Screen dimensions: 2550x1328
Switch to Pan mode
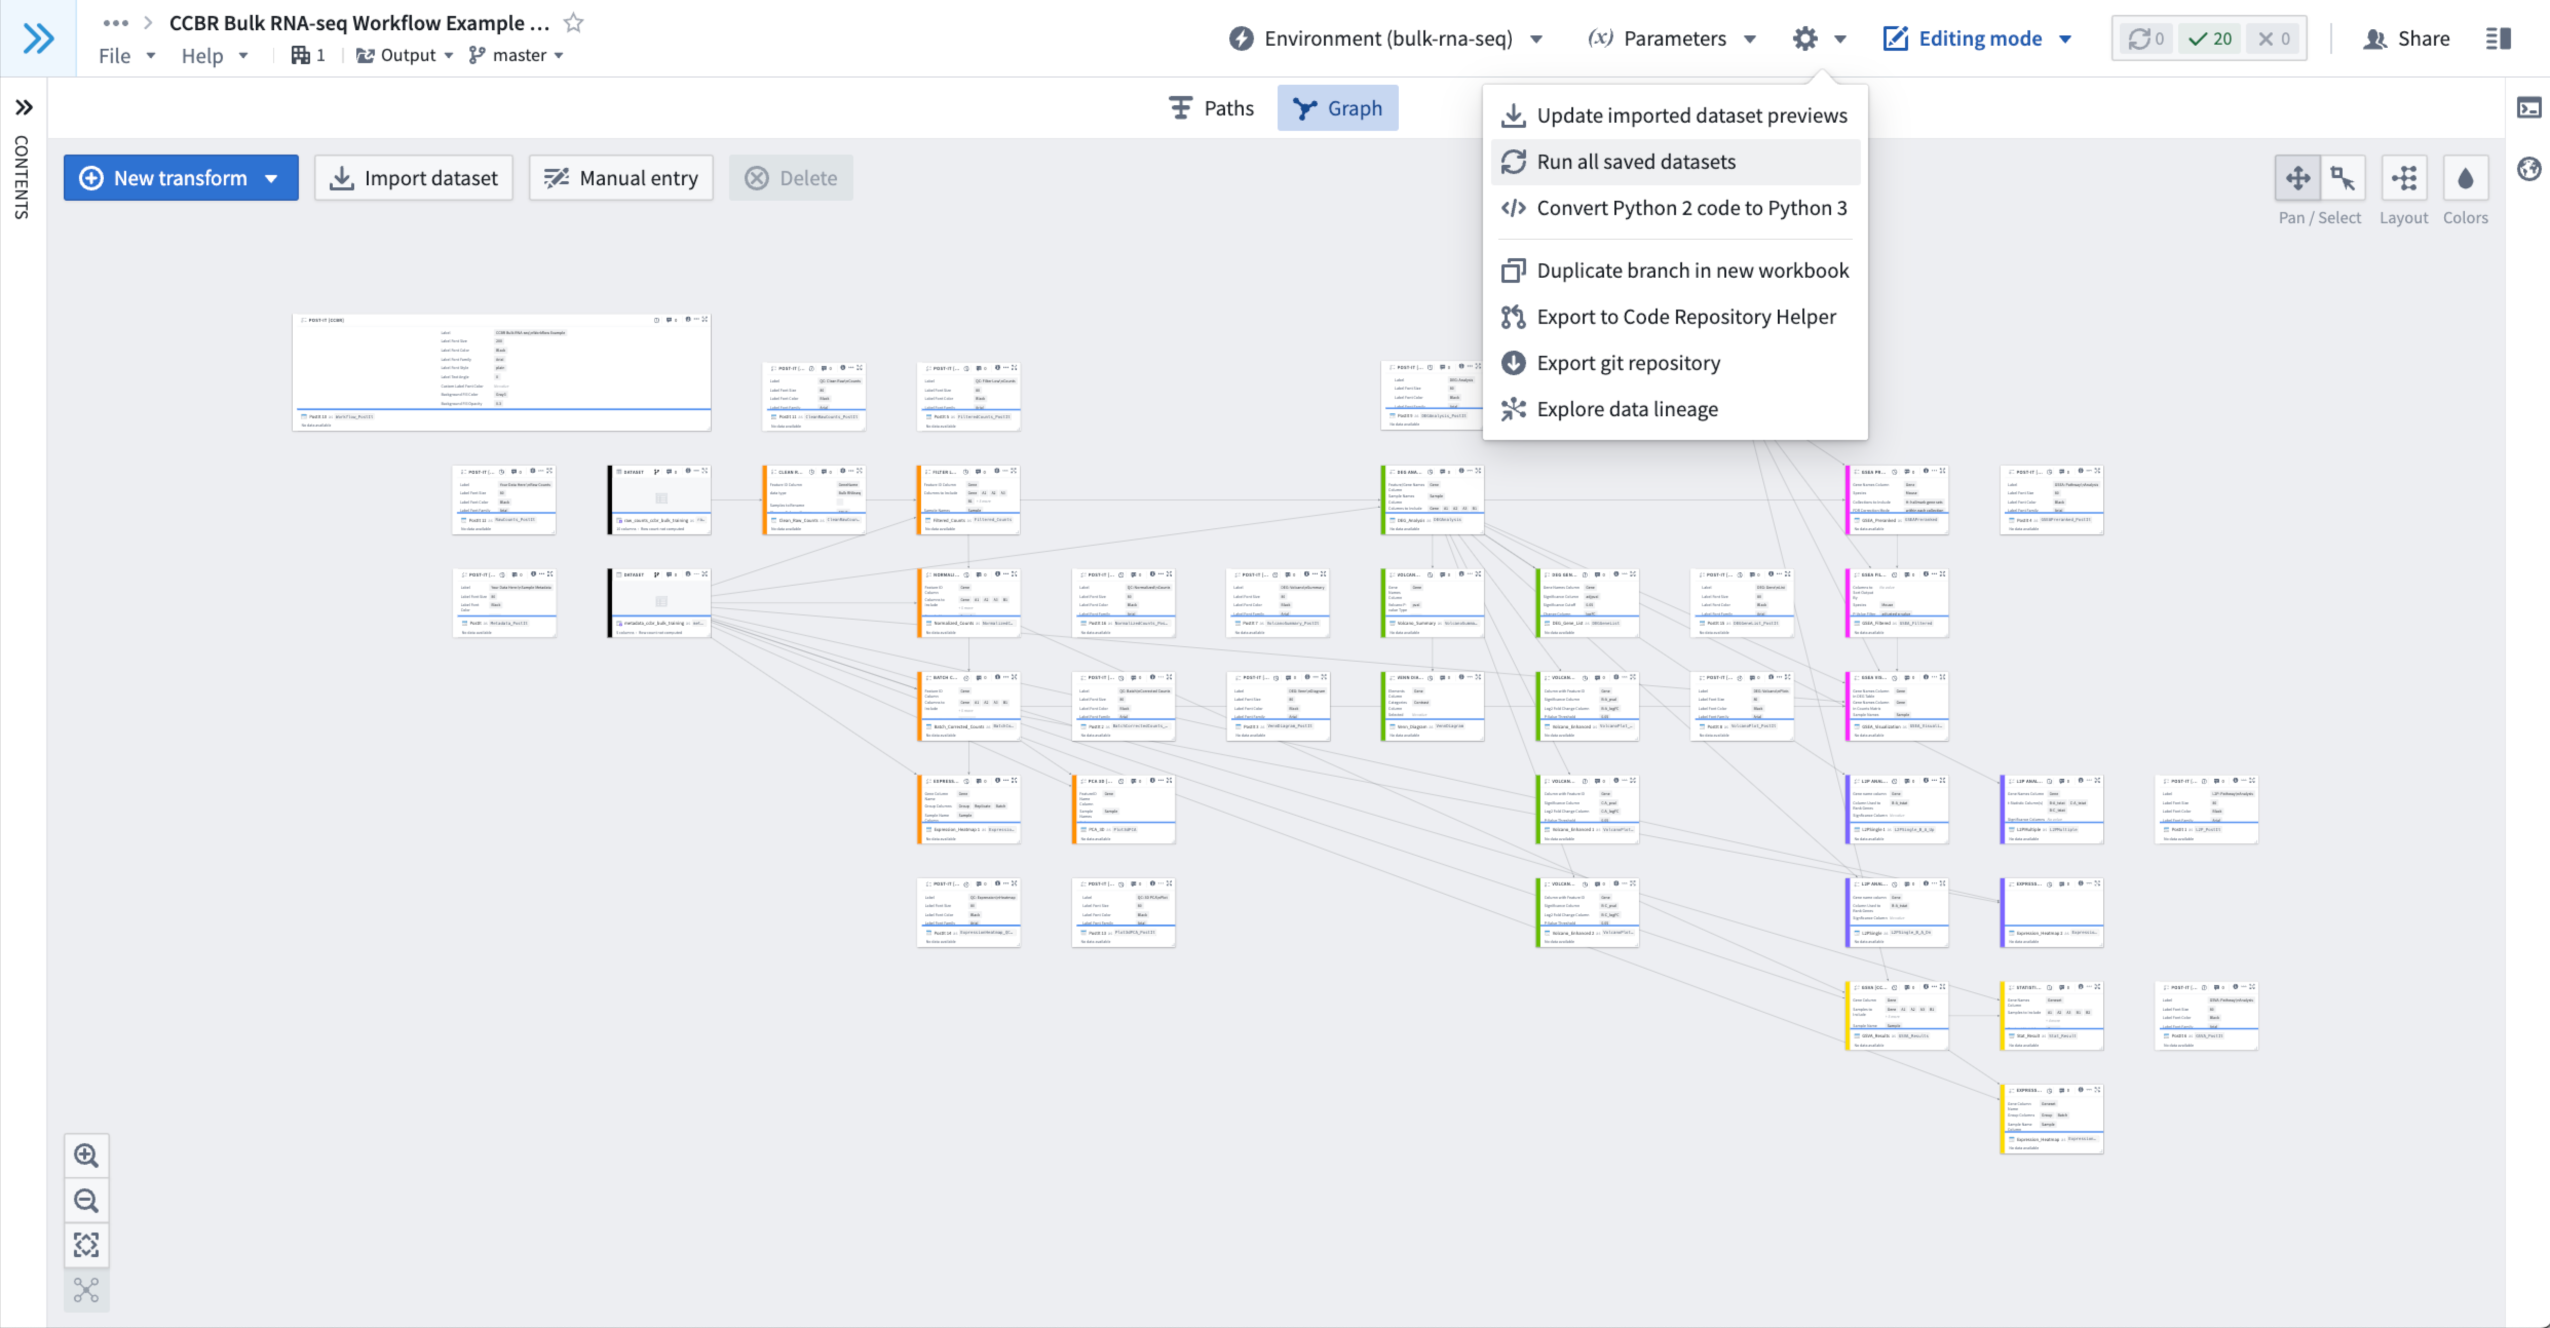[2297, 179]
